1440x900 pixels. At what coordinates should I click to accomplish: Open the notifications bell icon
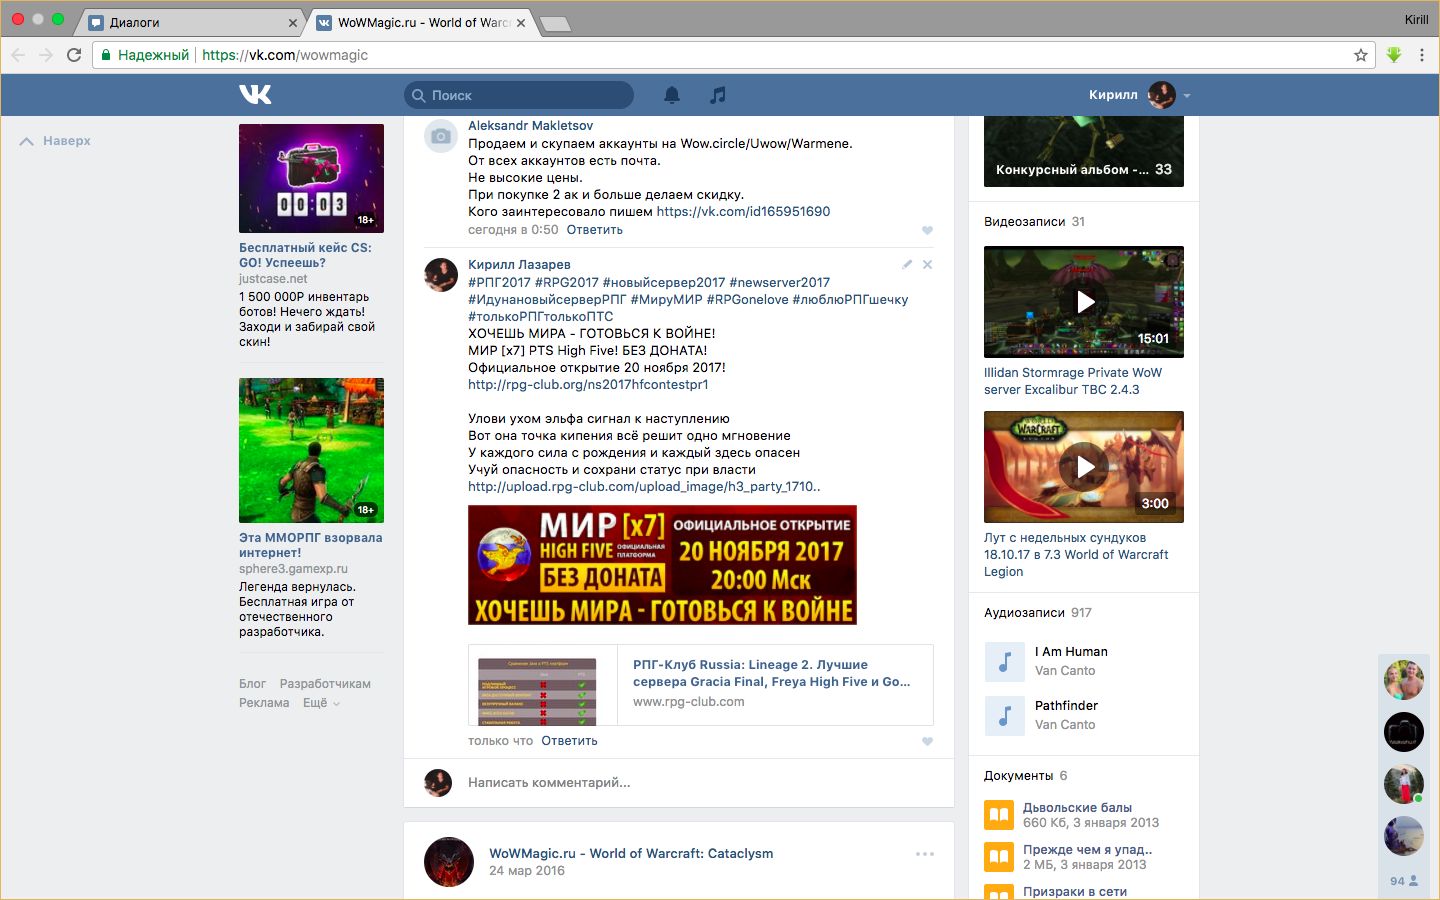pos(672,95)
